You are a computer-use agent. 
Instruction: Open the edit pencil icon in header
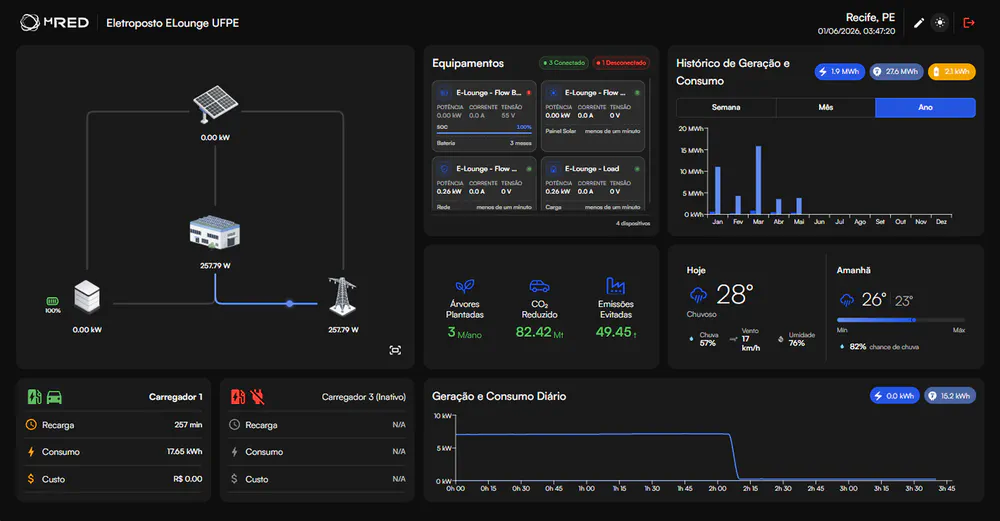[919, 23]
